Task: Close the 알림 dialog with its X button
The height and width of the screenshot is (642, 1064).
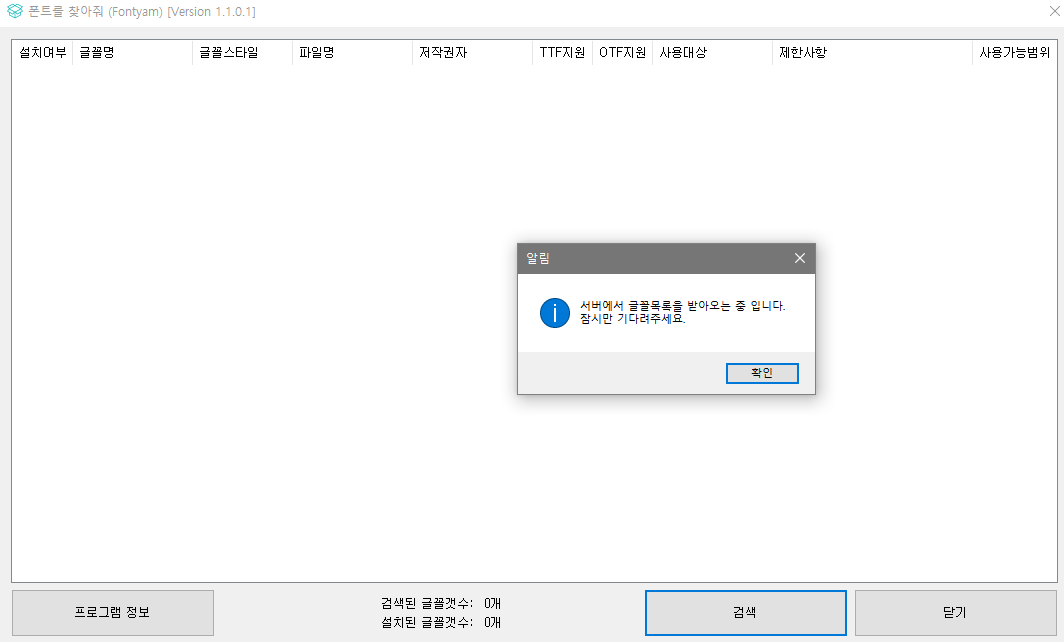Action: (800, 258)
